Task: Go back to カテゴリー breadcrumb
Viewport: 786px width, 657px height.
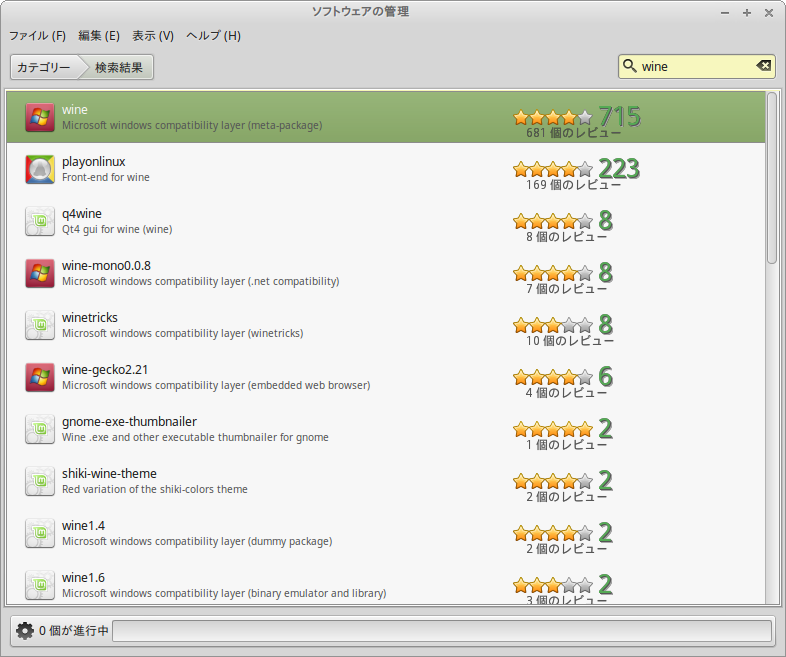Action: coord(44,67)
